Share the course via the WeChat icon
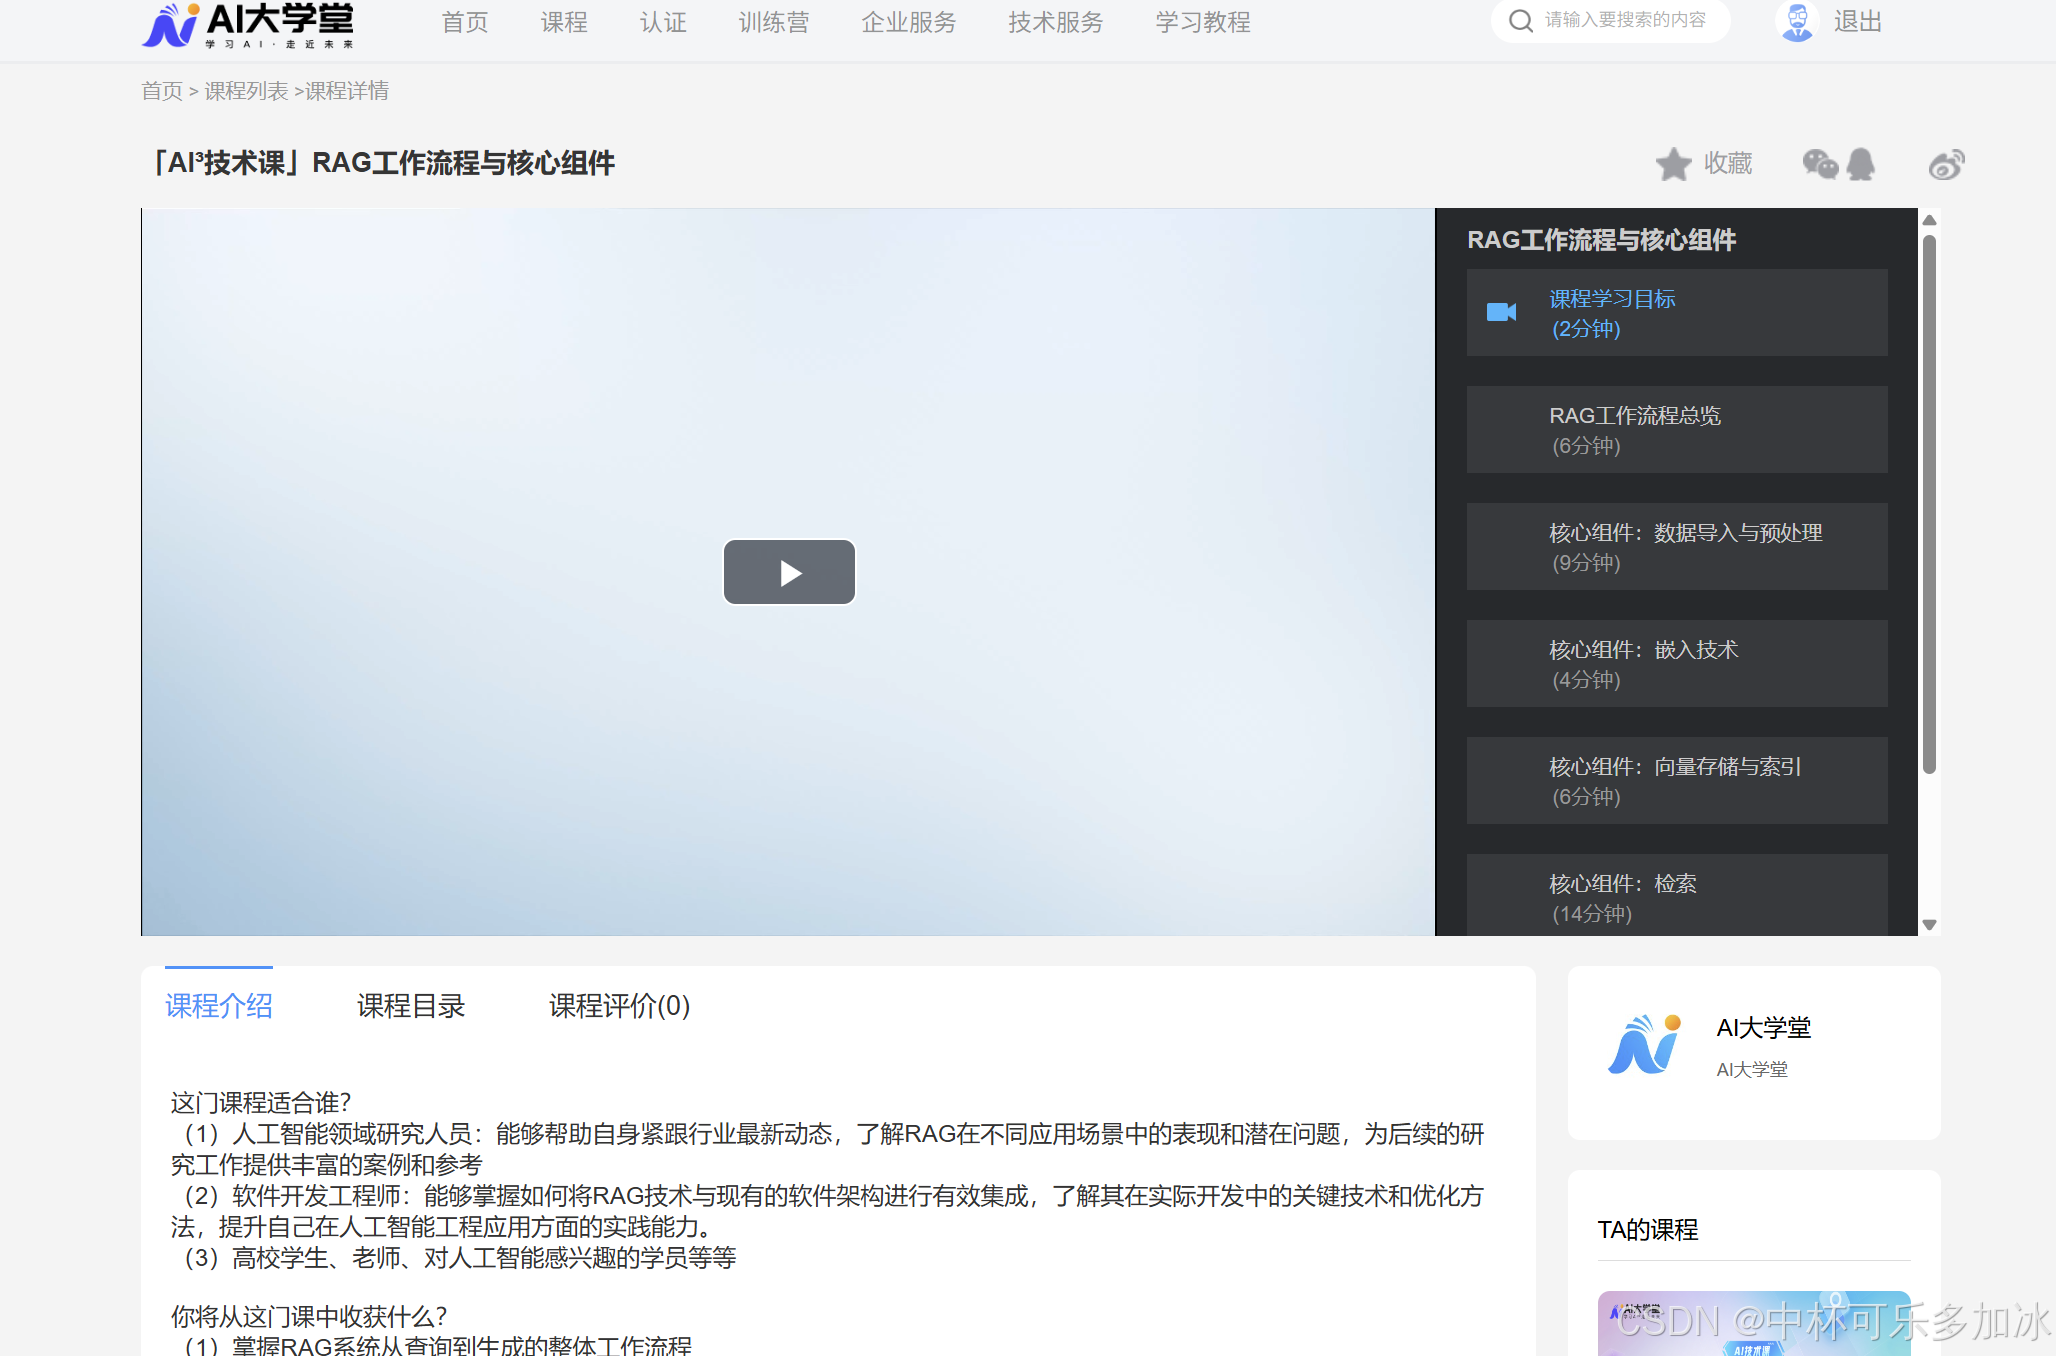2056x1356 pixels. point(1820,164)
